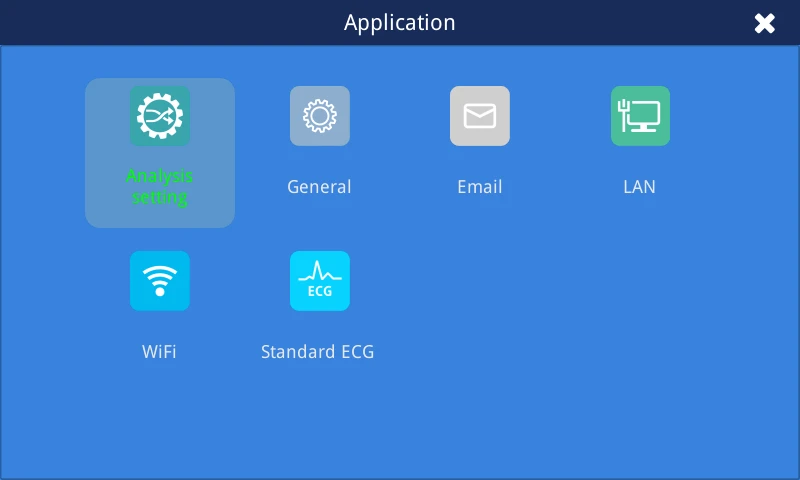Click the 'Standard ECG' text label

tap(317, 351)
